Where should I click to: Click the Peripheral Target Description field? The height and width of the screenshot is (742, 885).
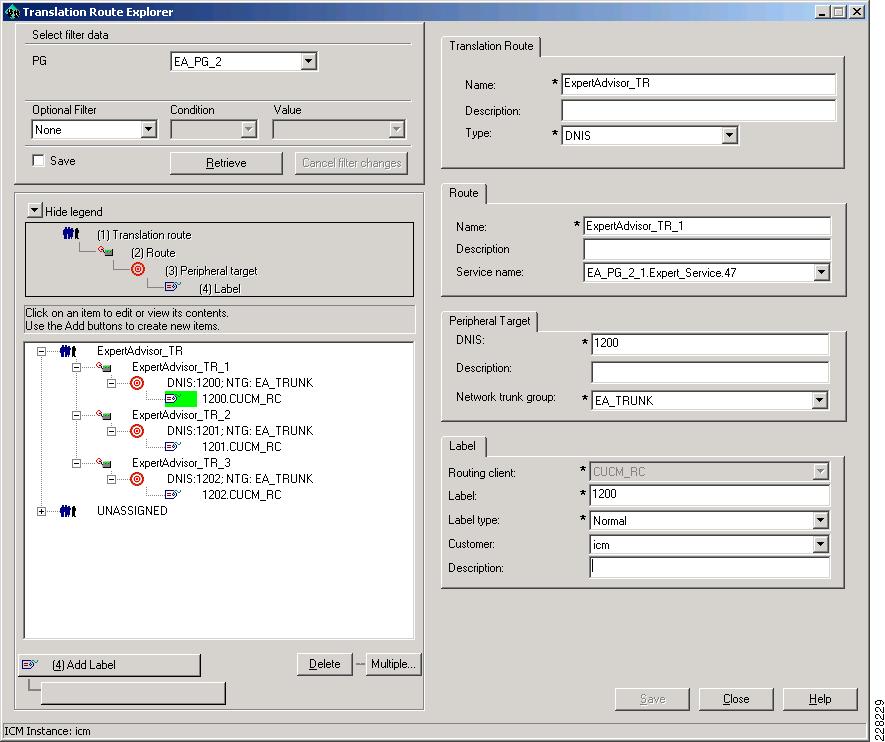click(710, 372)
